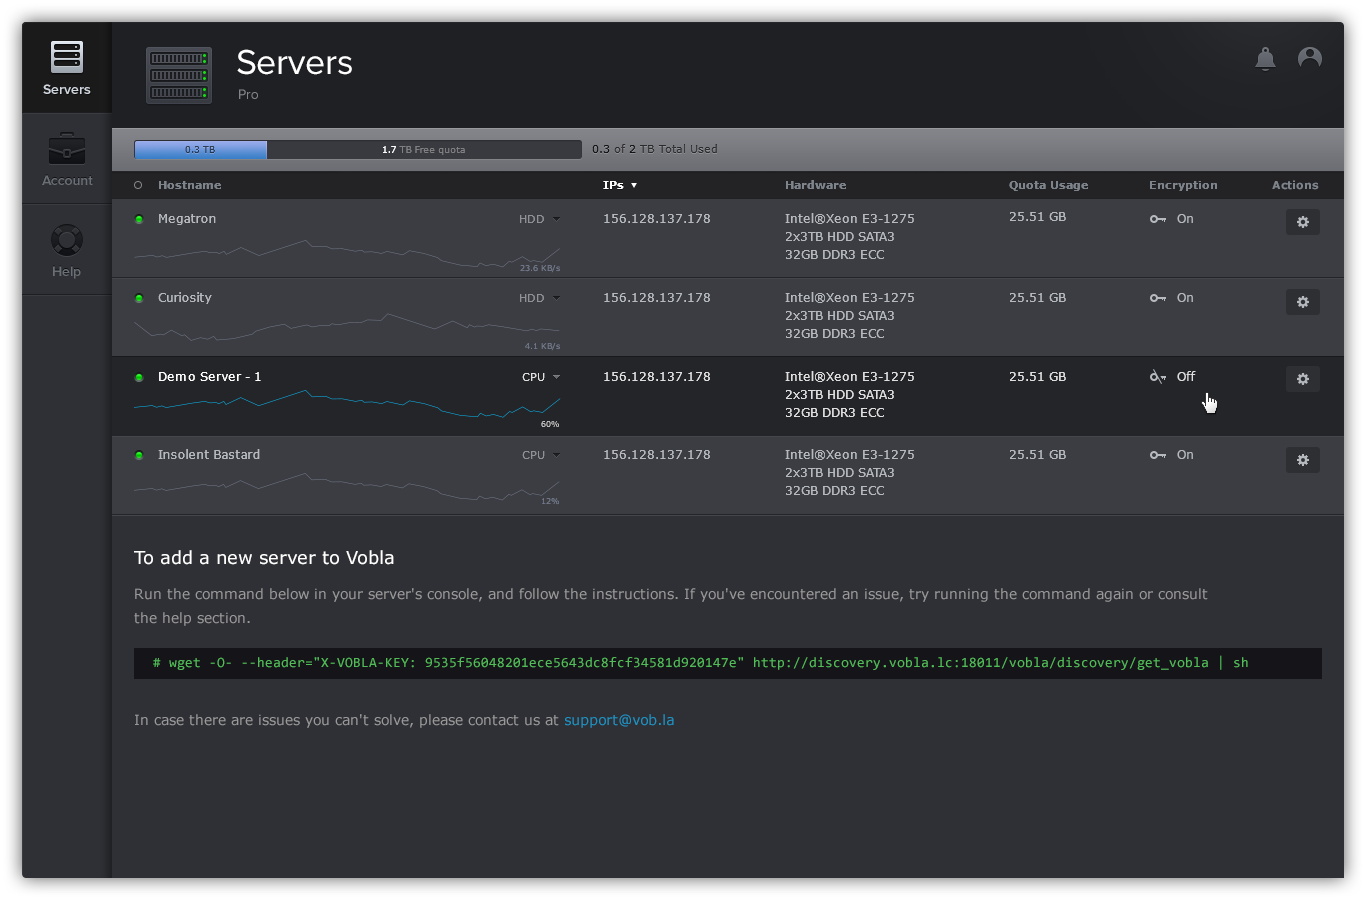Click the green status dot beside Megatron
Image resolution: width=1366 pixels, height=900 pixels.
tap(139, 219)
